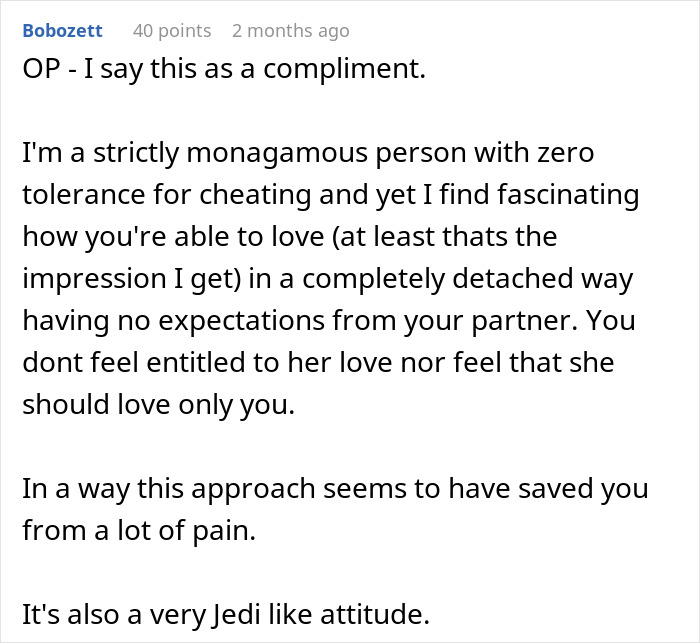Click the word "saved" in the comment

click(560, 490)
